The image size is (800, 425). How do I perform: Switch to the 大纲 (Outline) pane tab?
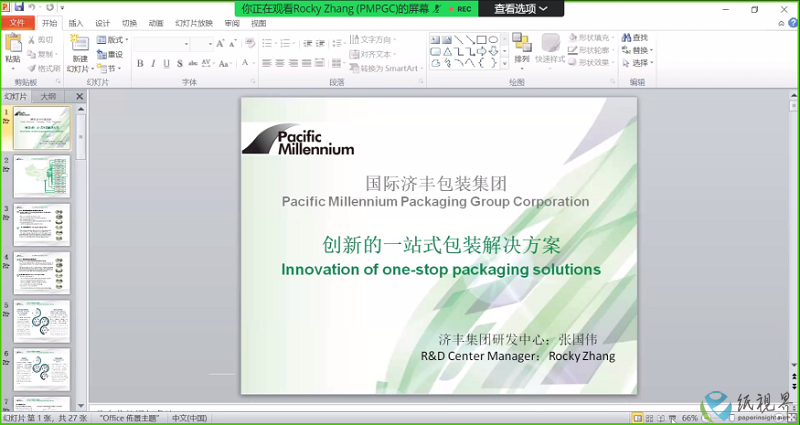click(x=48, y=96)
